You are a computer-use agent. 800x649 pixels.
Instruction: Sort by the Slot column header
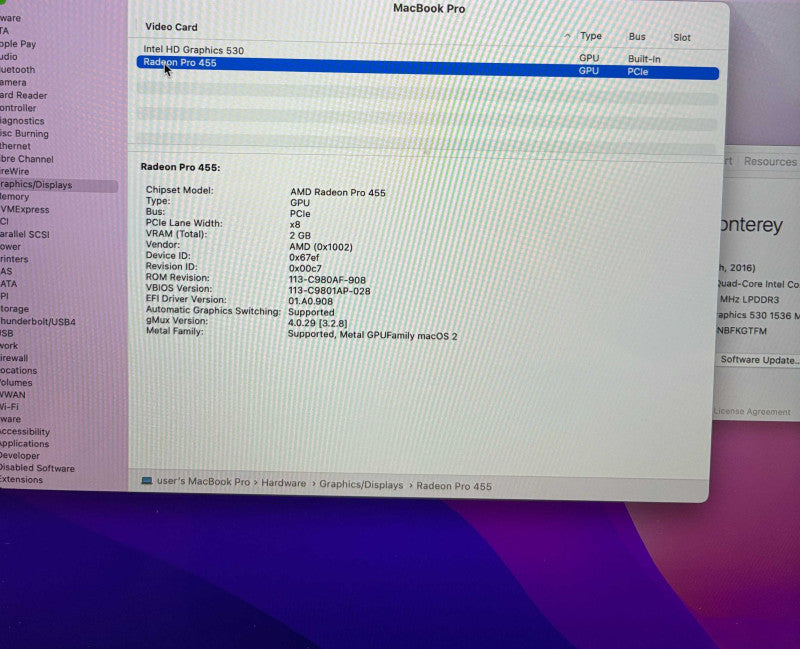682,37
